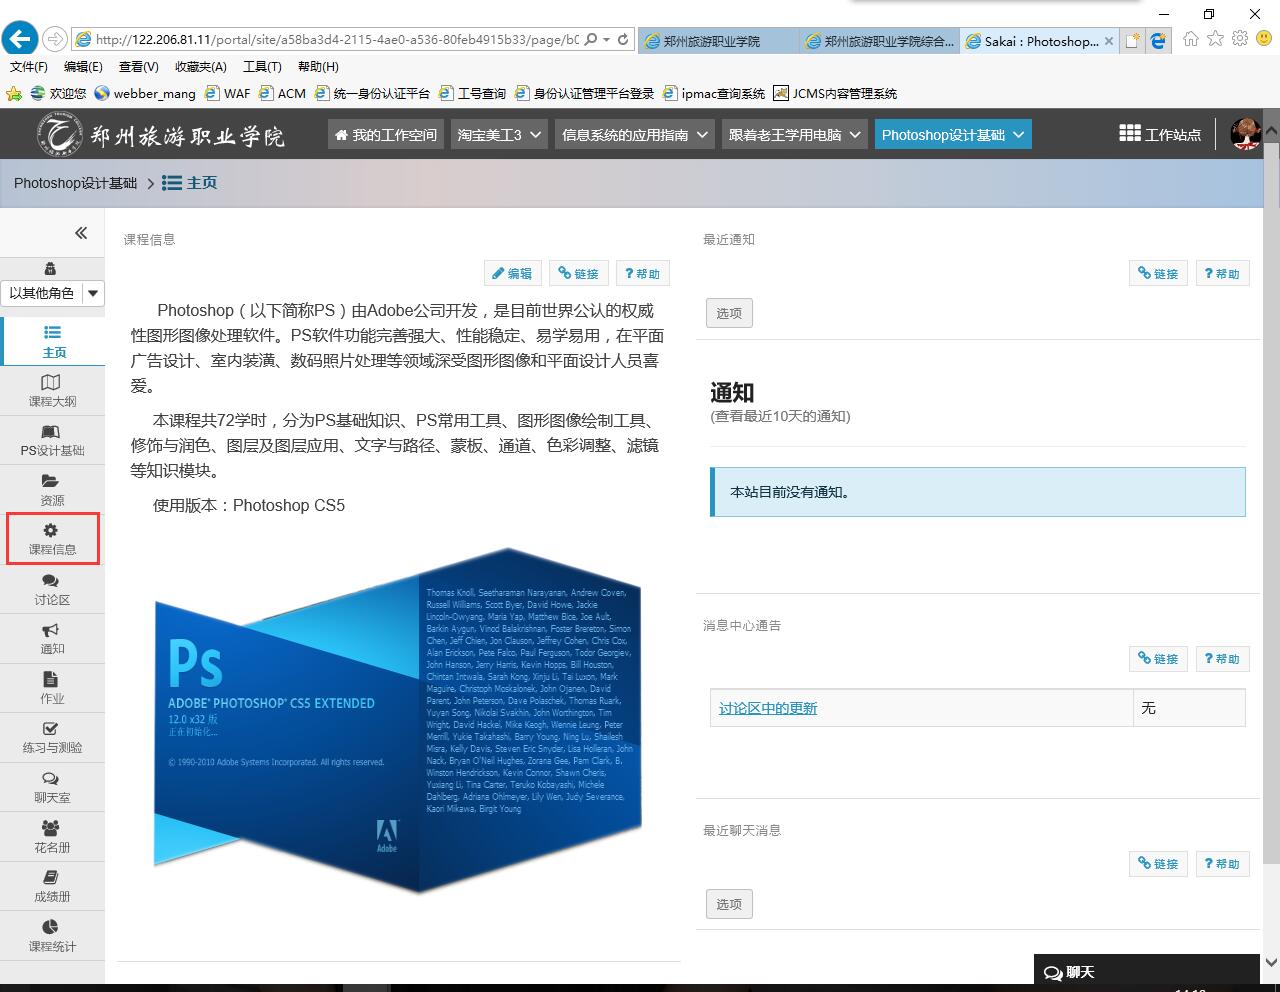Image resolution: width=1280 pixels, height=992 pixels.
Task: Switch to the Sakai : Photoshop browser tab
Action: pyautogui.click(x=1038, y=41)
